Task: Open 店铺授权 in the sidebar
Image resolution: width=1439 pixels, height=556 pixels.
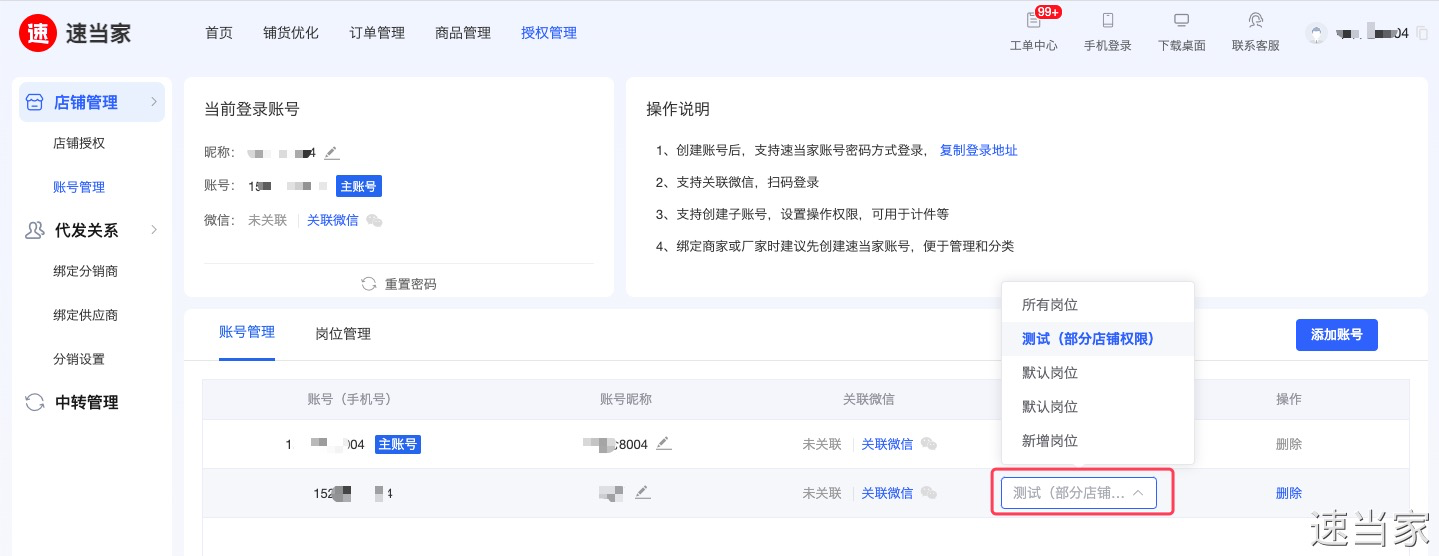Action: [x=79, y=143]
